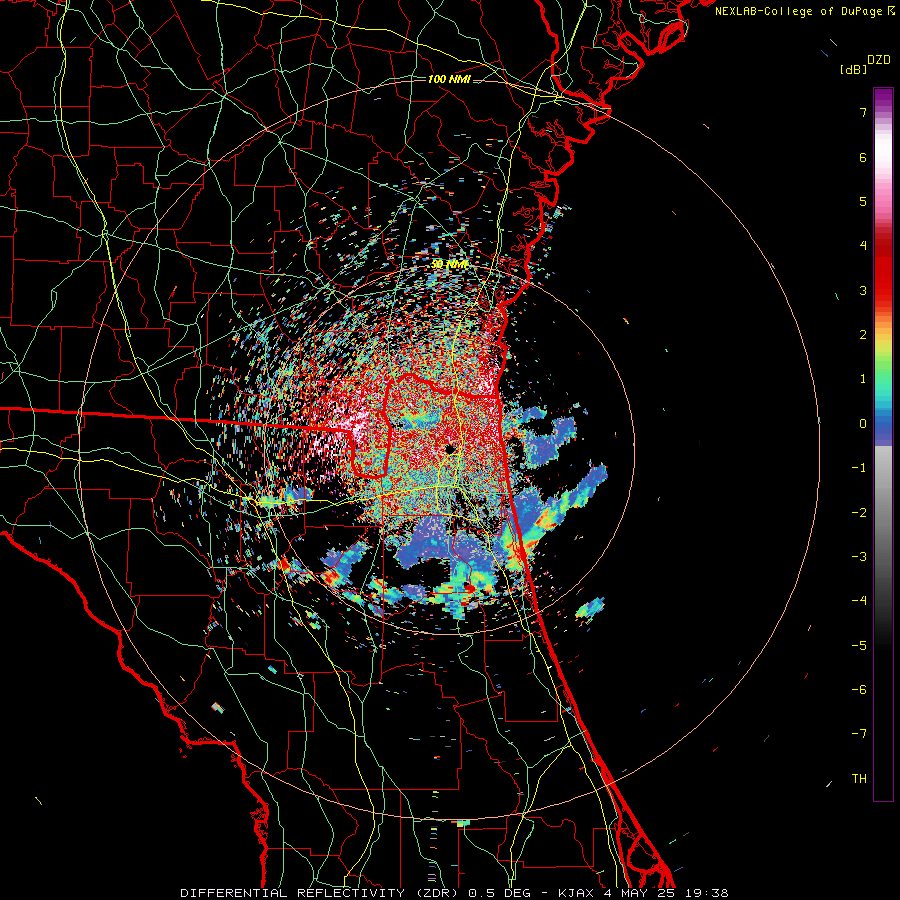Click the 50 NMI range ring label

coord(449,265)
